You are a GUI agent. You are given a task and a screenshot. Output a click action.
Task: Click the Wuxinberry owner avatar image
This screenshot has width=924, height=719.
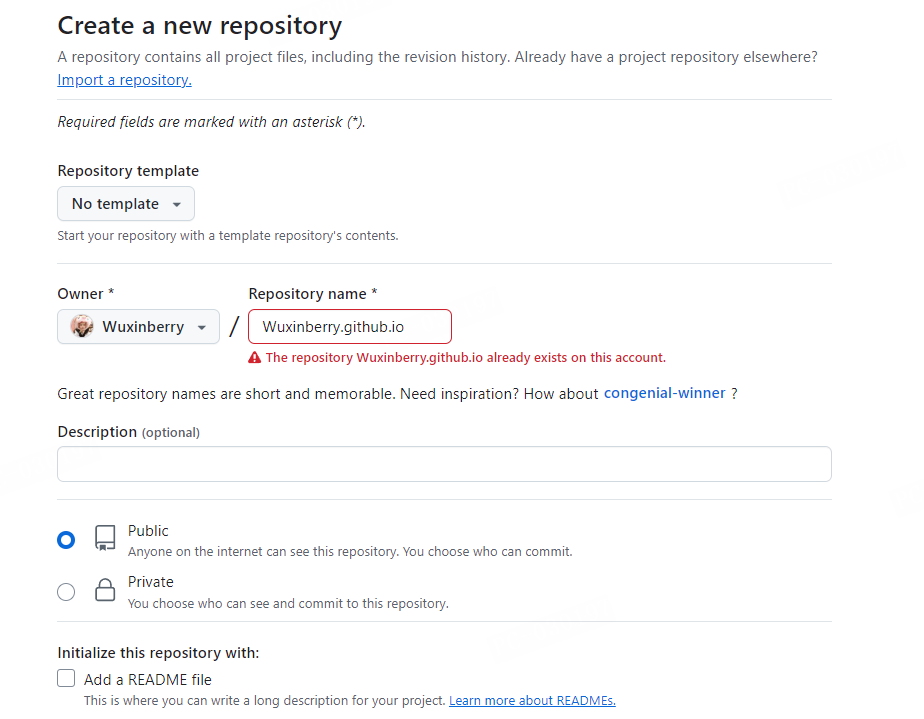[x=82, y=327]
